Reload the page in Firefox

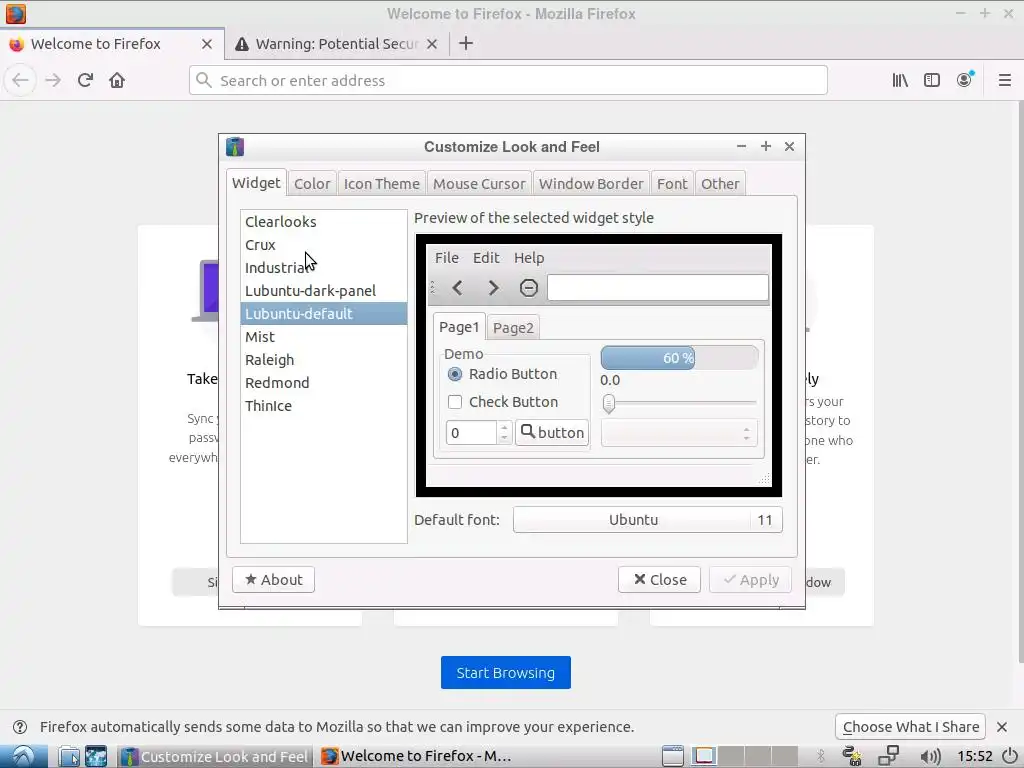coord(85,80)
